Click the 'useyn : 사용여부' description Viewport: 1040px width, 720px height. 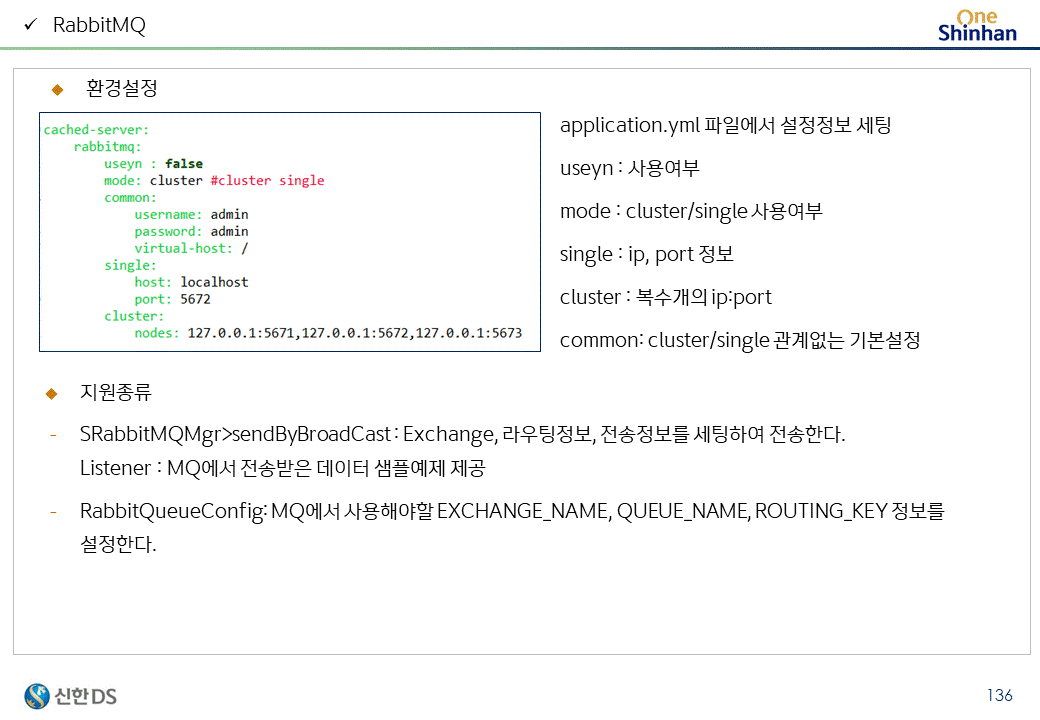pos(629,168)
